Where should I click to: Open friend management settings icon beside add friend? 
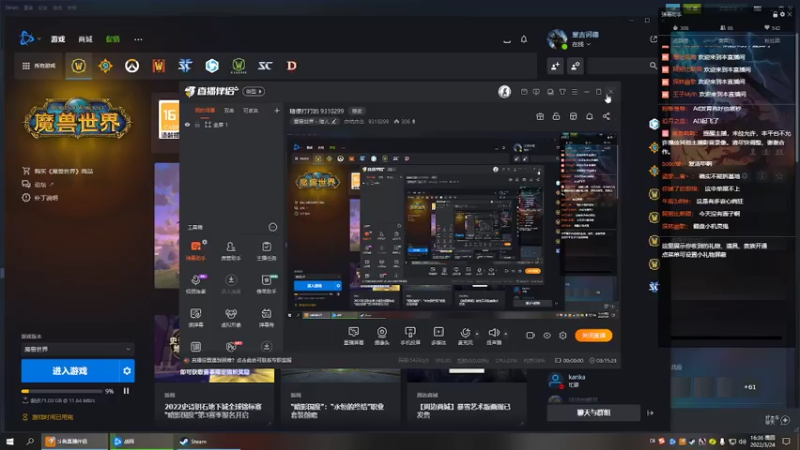pos(575,66)
